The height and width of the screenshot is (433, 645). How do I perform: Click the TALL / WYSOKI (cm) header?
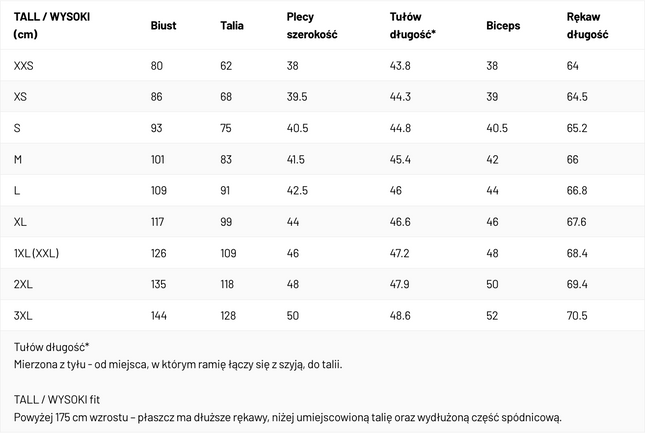pyautogui.click(x=52, y=25)
